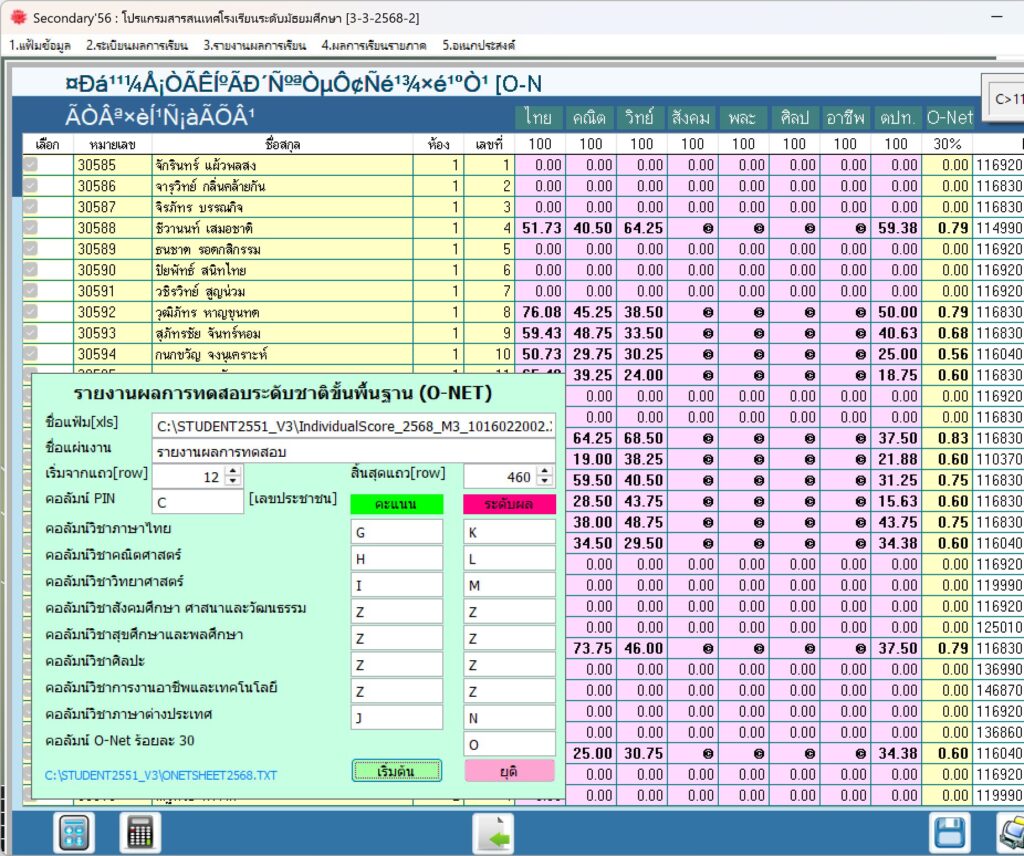This screenshot has width=1024, height=856.
Task: Tick the checkbox for student 30585
Action: pos(30,165)
